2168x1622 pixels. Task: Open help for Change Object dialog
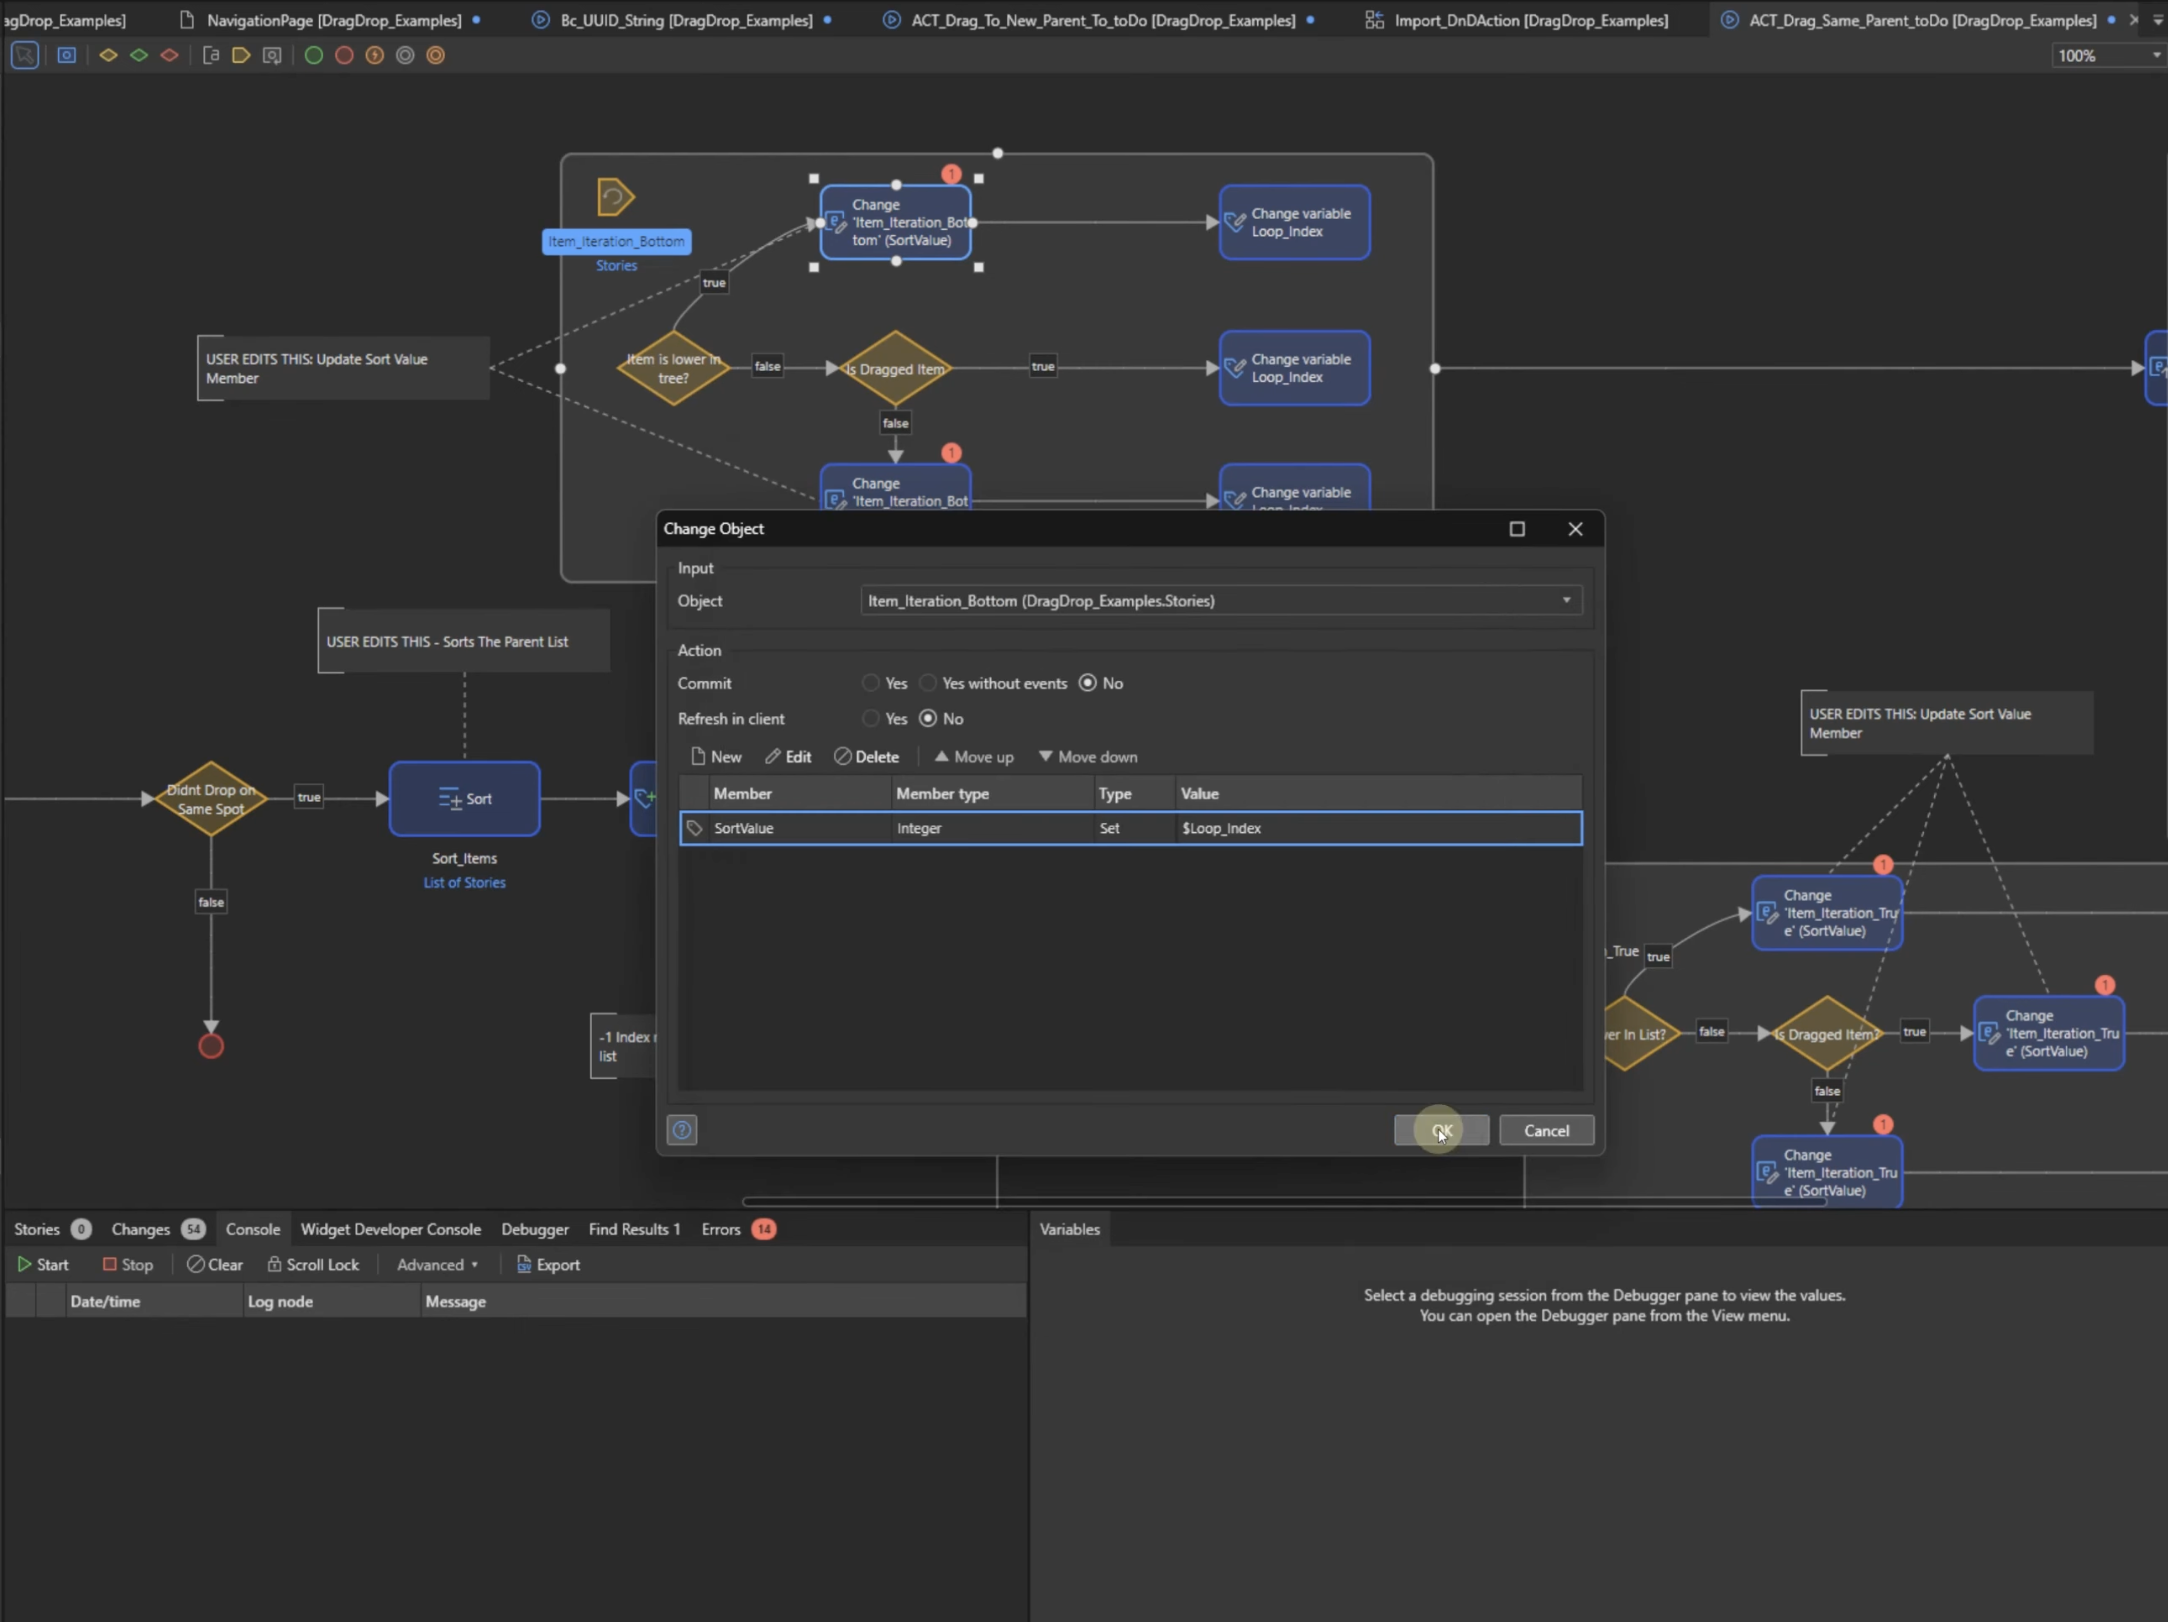[x=682, y=1130]
